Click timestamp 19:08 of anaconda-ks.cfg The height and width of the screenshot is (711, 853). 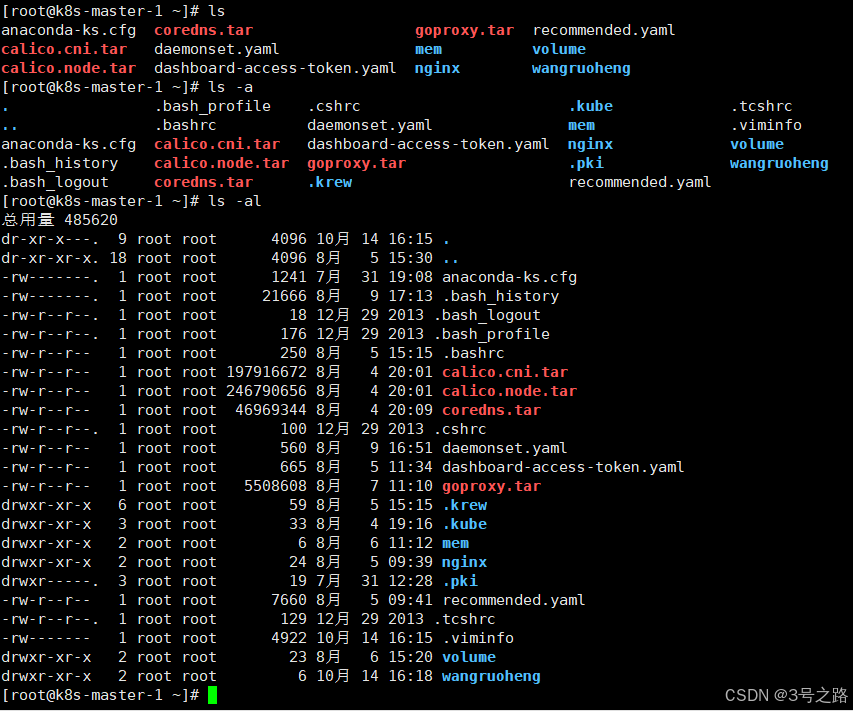(411, 277)
